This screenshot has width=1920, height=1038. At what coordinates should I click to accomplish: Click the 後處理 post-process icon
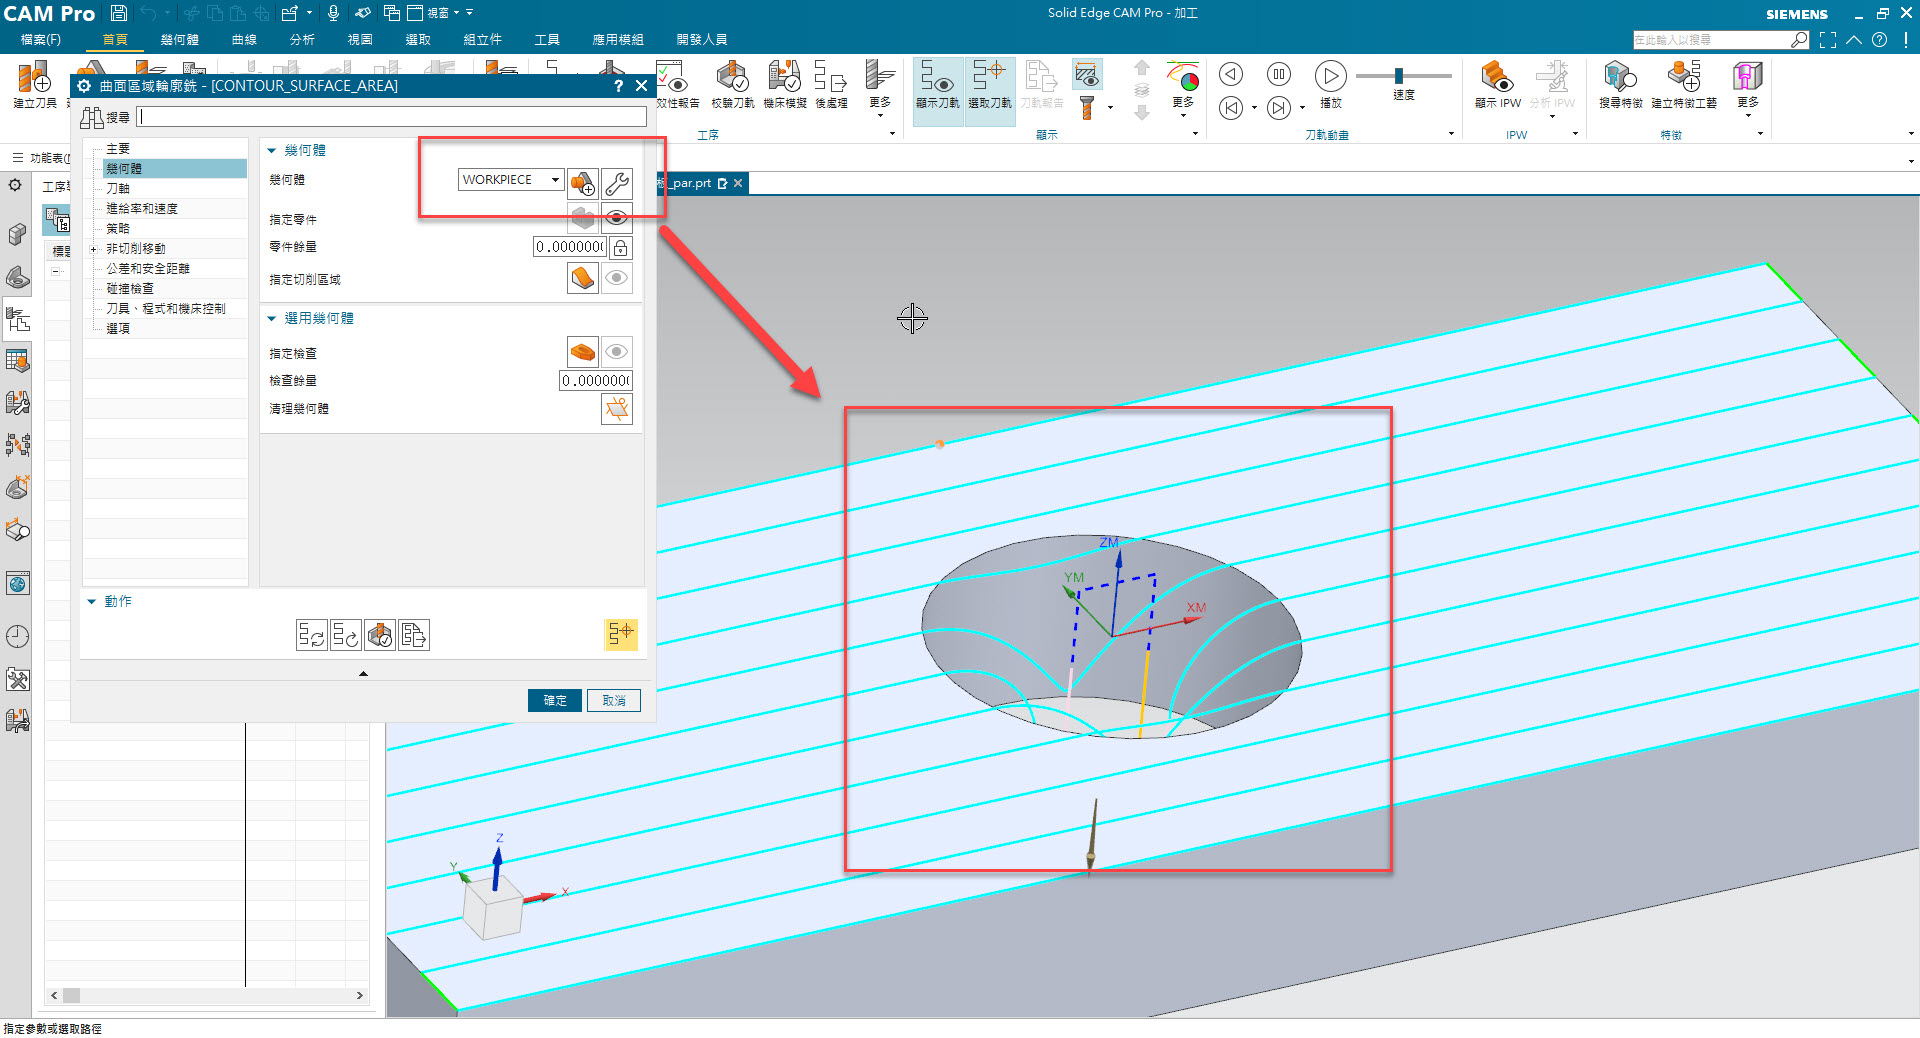click(831, 84)
